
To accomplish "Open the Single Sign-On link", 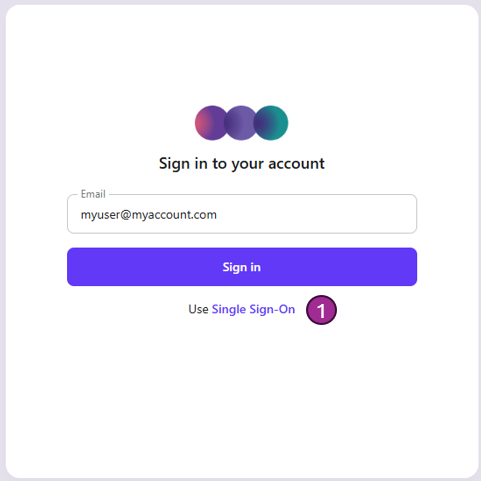I will [253, 309].
